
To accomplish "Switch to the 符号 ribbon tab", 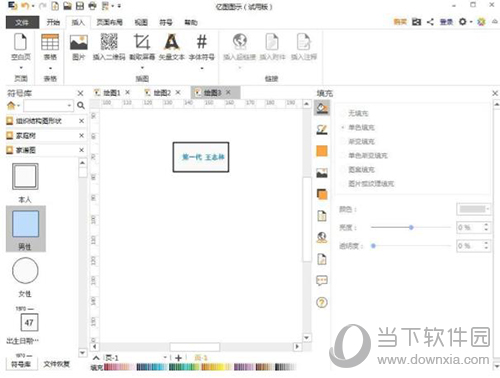I will (166, 22).
